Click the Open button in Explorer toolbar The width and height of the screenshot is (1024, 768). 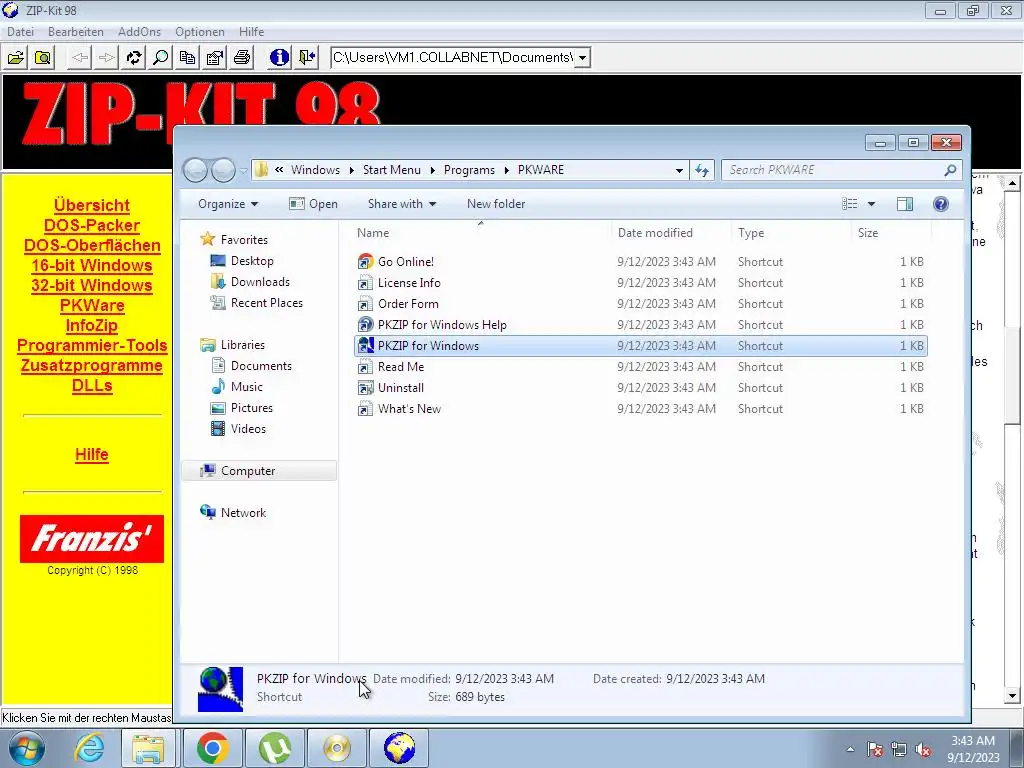(x=313, y=204)
